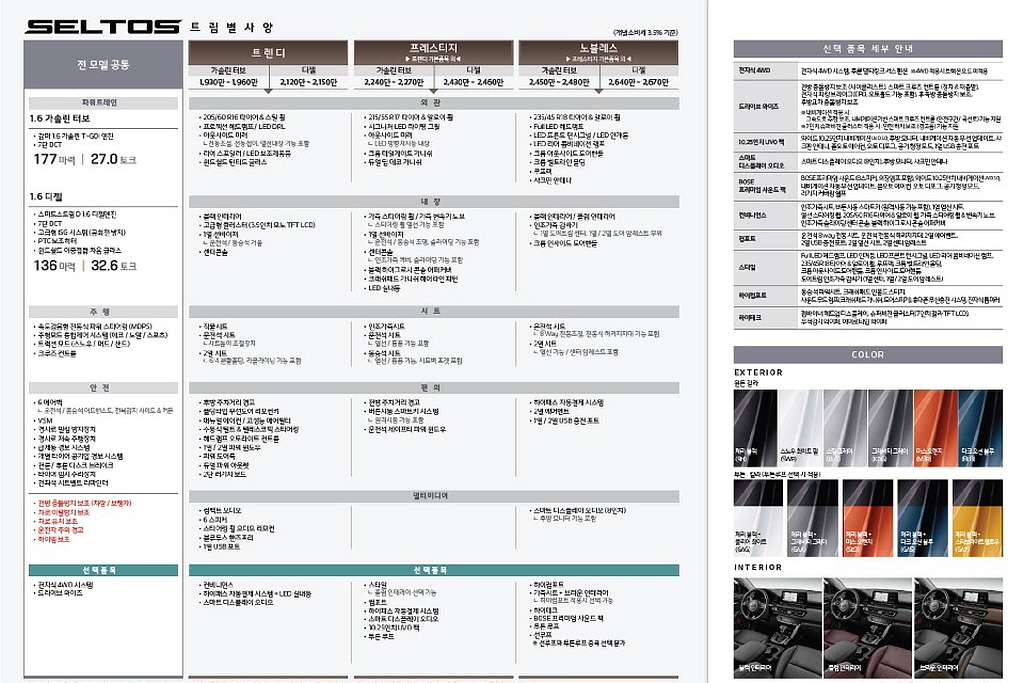Pick the two-tone black and orange swatch
The width and height of the screenshot is (1024, 683).
868,518
